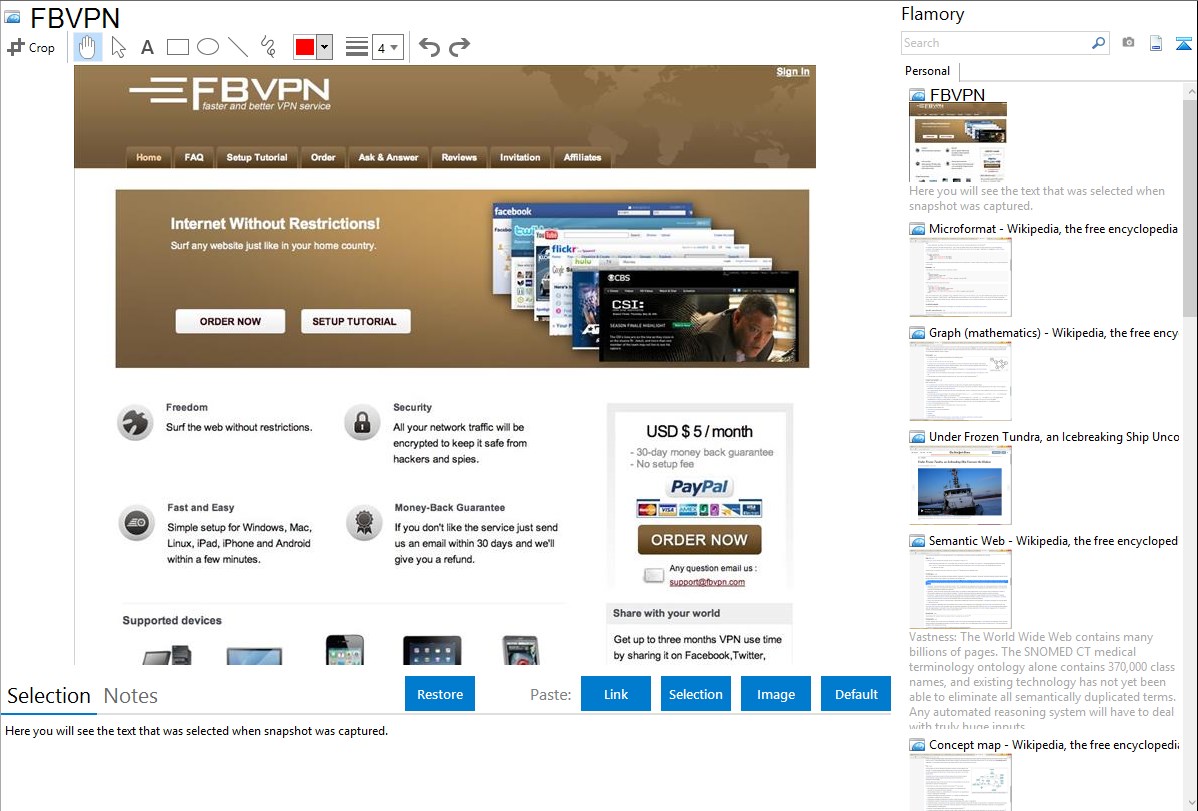Click the Fast and Easy icon
The height and width of the screenshot is (811, 1198).
(x=137, y=523)
